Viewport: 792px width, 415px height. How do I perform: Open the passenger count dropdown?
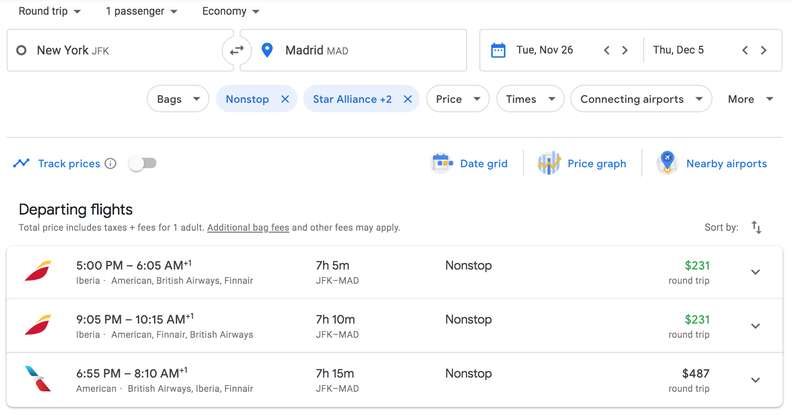point(141,11)
